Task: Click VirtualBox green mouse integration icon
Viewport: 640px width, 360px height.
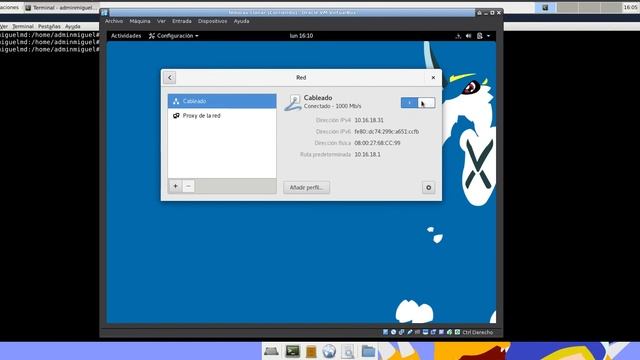Action: coord(449,332)
